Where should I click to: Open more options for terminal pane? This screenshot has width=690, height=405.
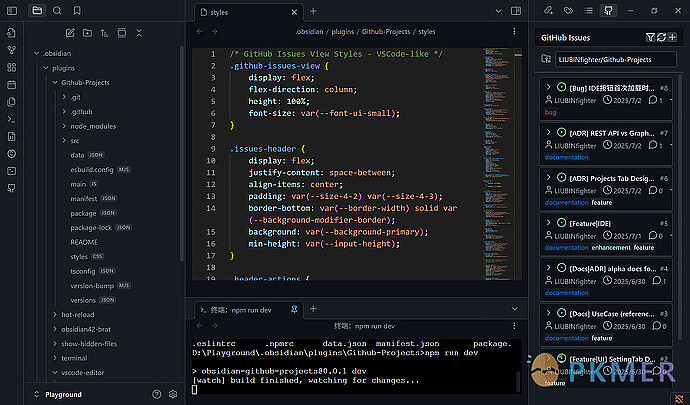click(x=514, y=326)
